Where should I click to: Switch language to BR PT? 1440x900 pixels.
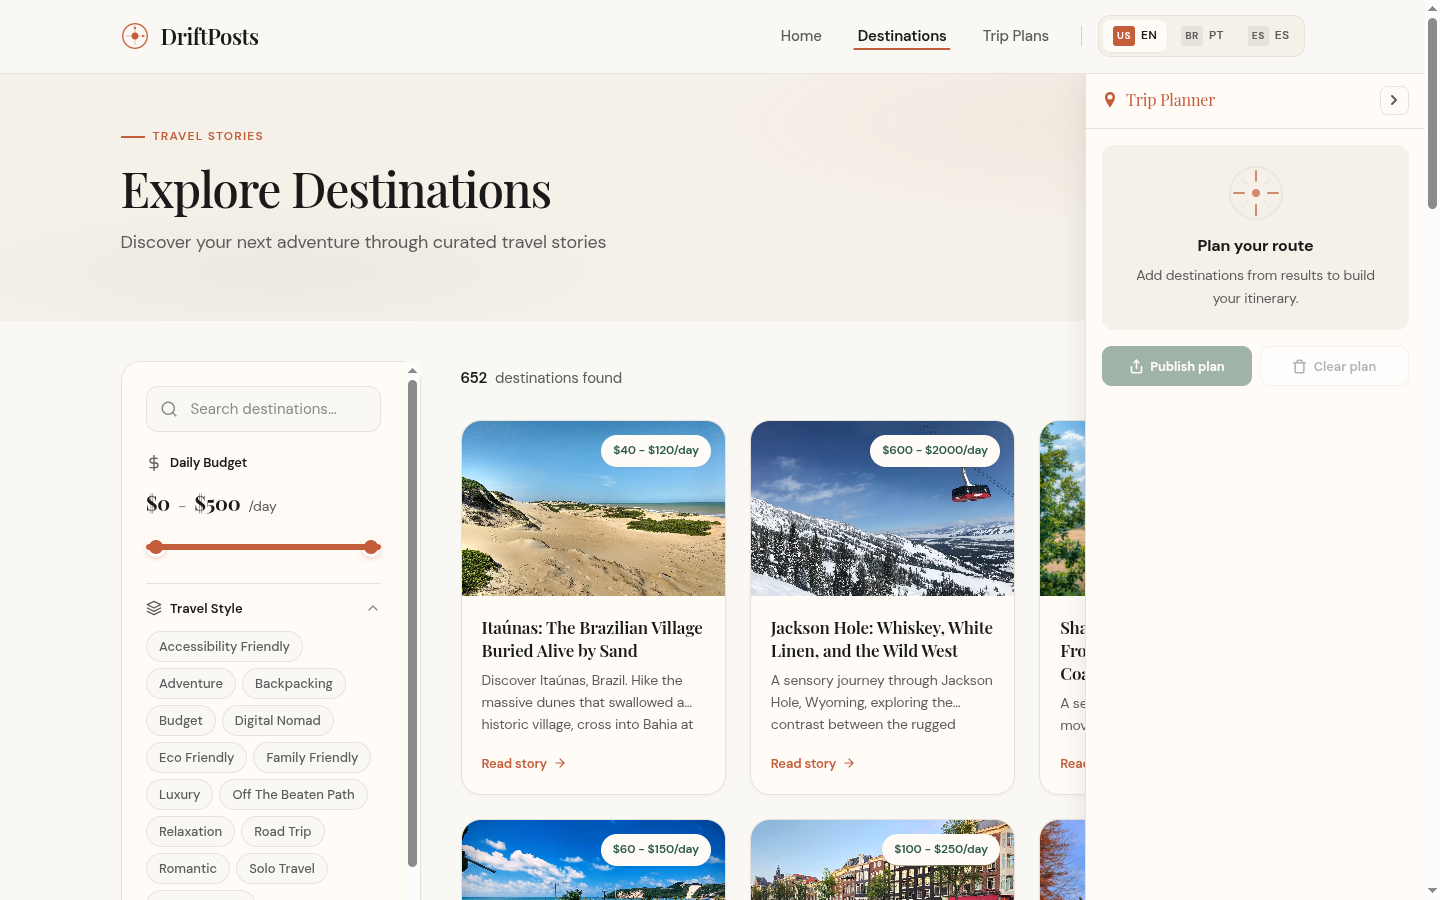pyautogui.click(x=1203, y=35)
